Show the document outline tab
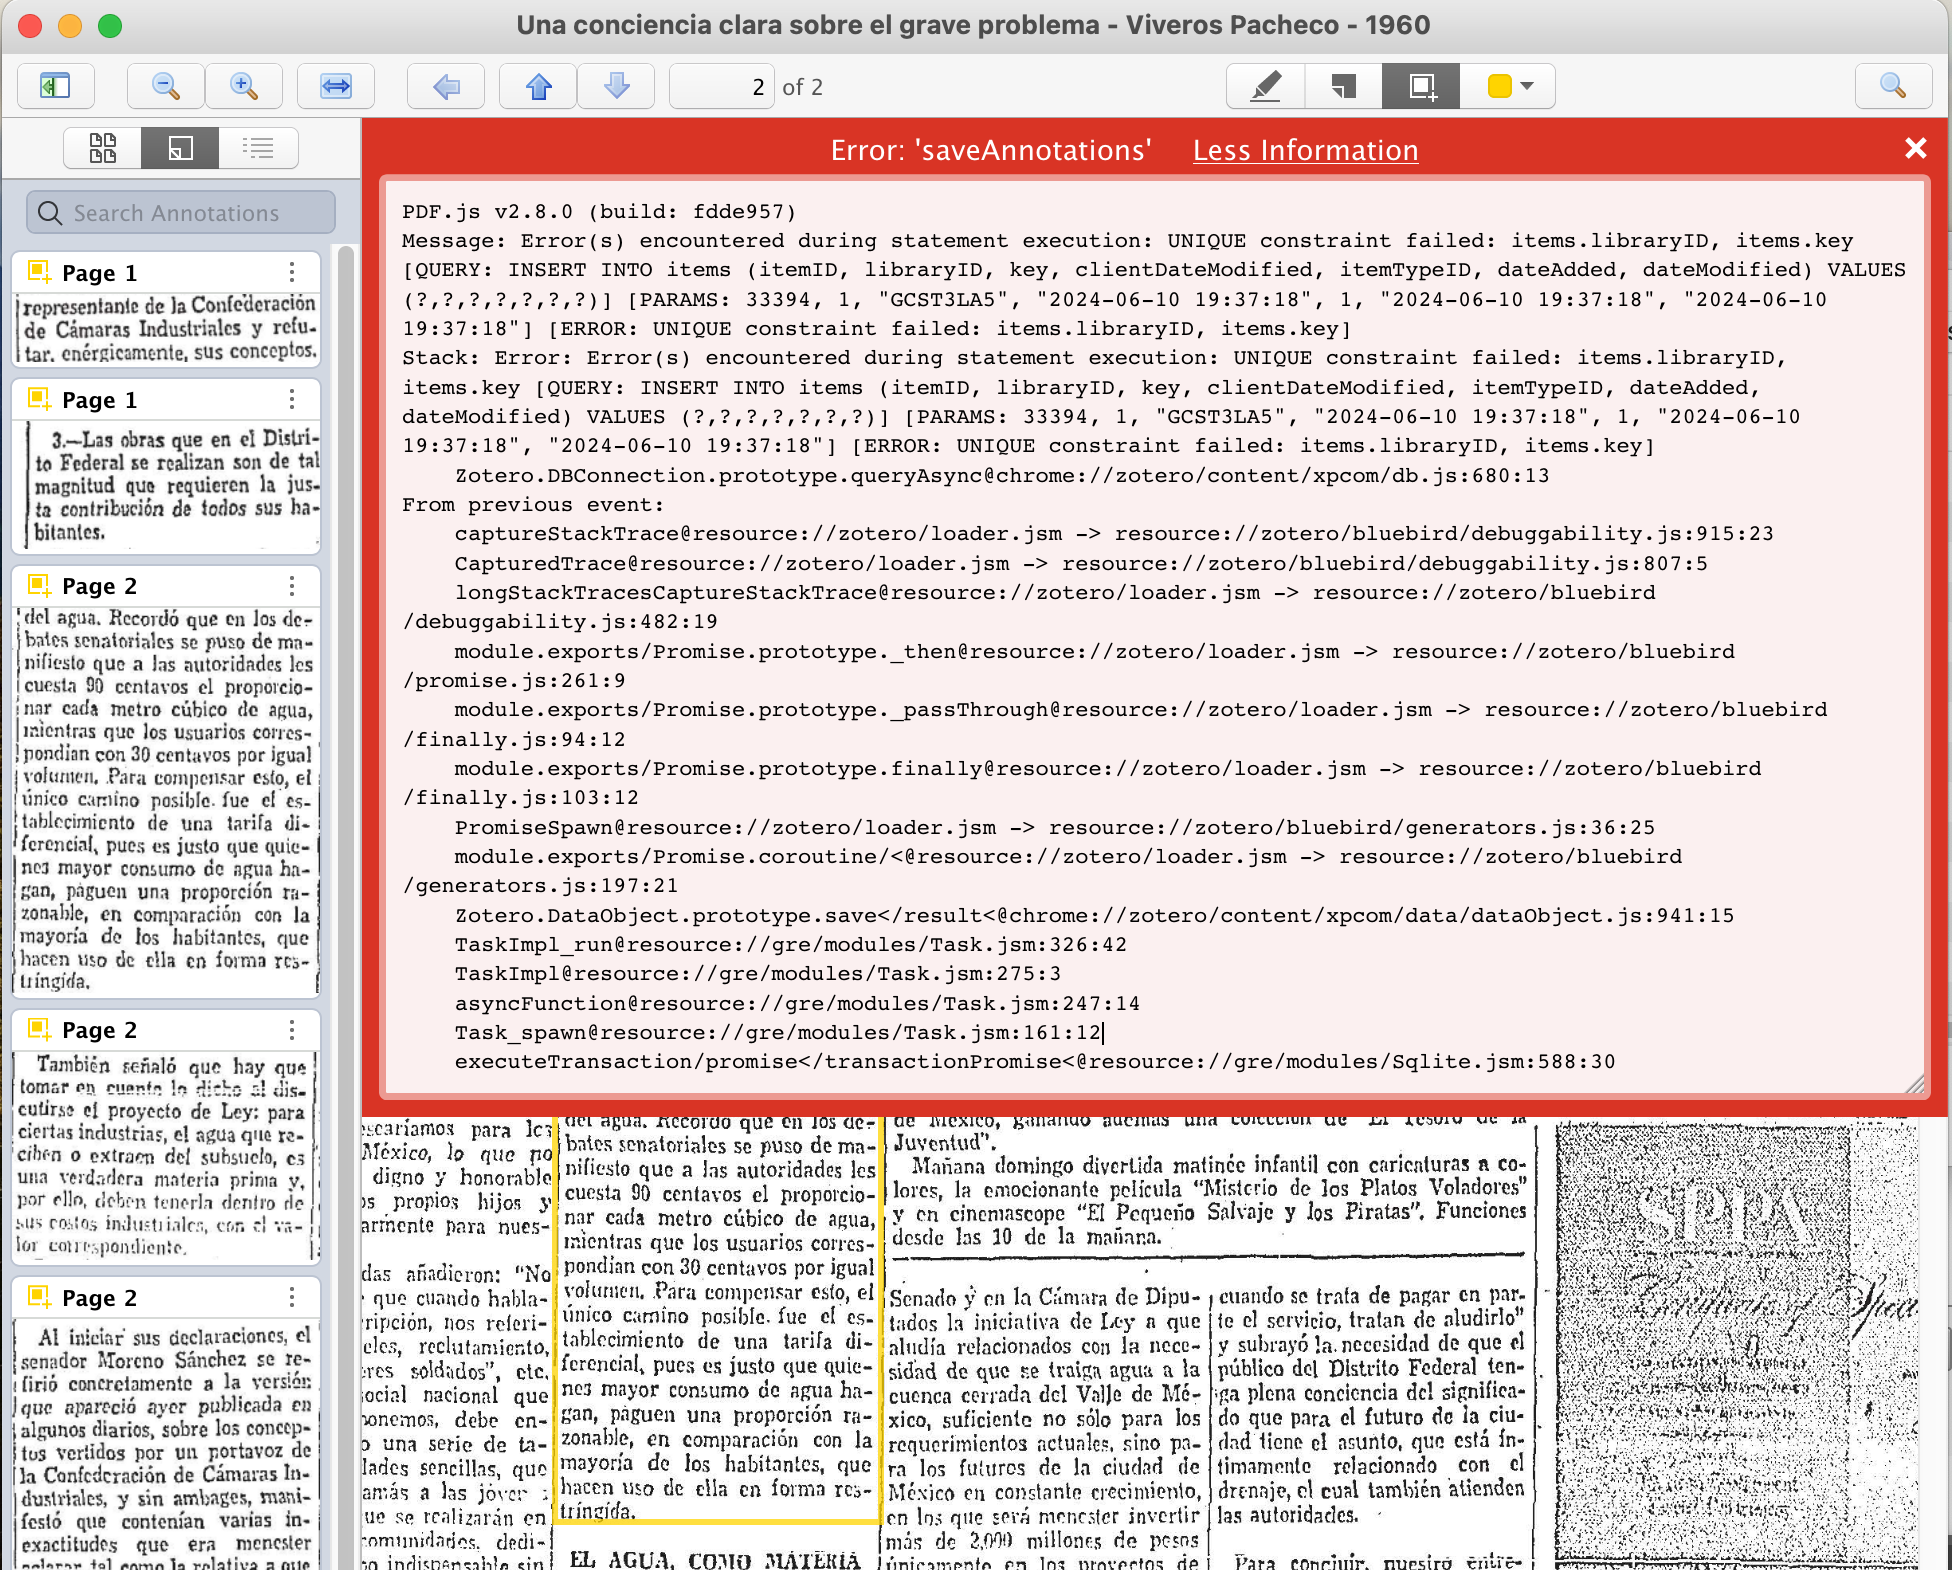 coord(258,148)
